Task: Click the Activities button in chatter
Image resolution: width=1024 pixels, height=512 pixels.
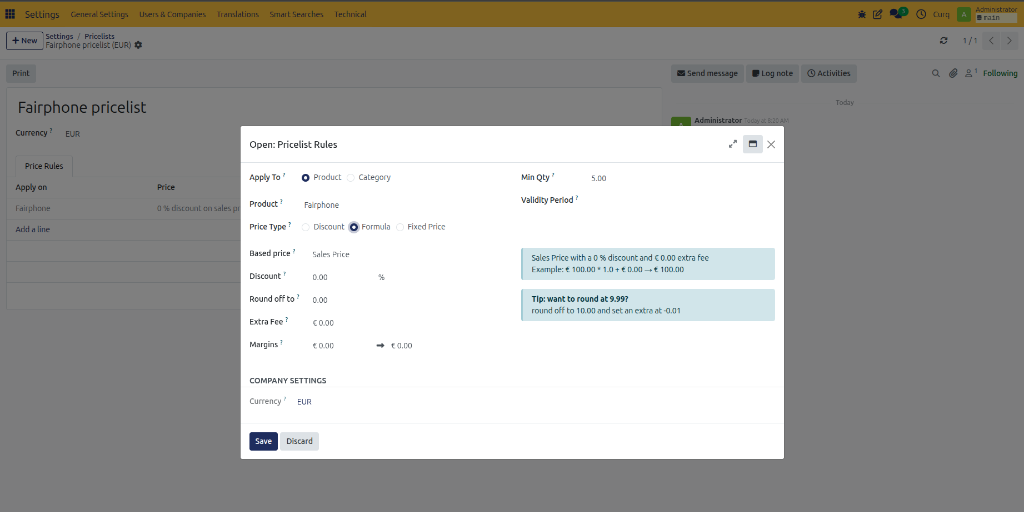Action: coord(829,73)
